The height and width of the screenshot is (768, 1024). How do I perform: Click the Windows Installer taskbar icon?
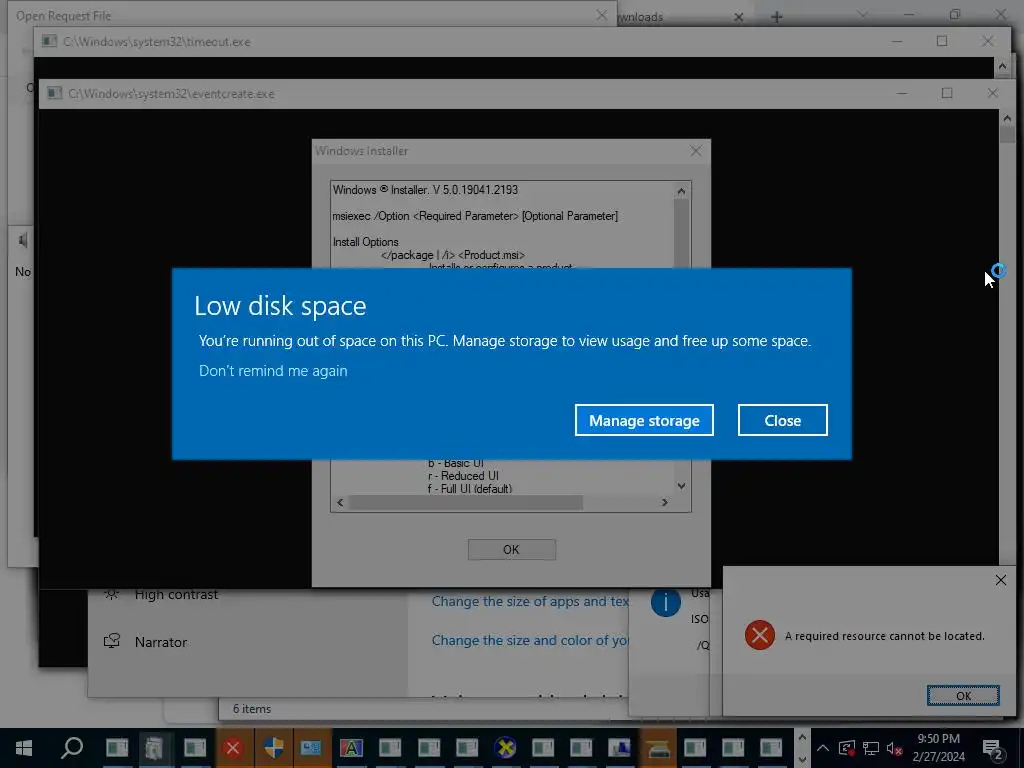(619, 748)
